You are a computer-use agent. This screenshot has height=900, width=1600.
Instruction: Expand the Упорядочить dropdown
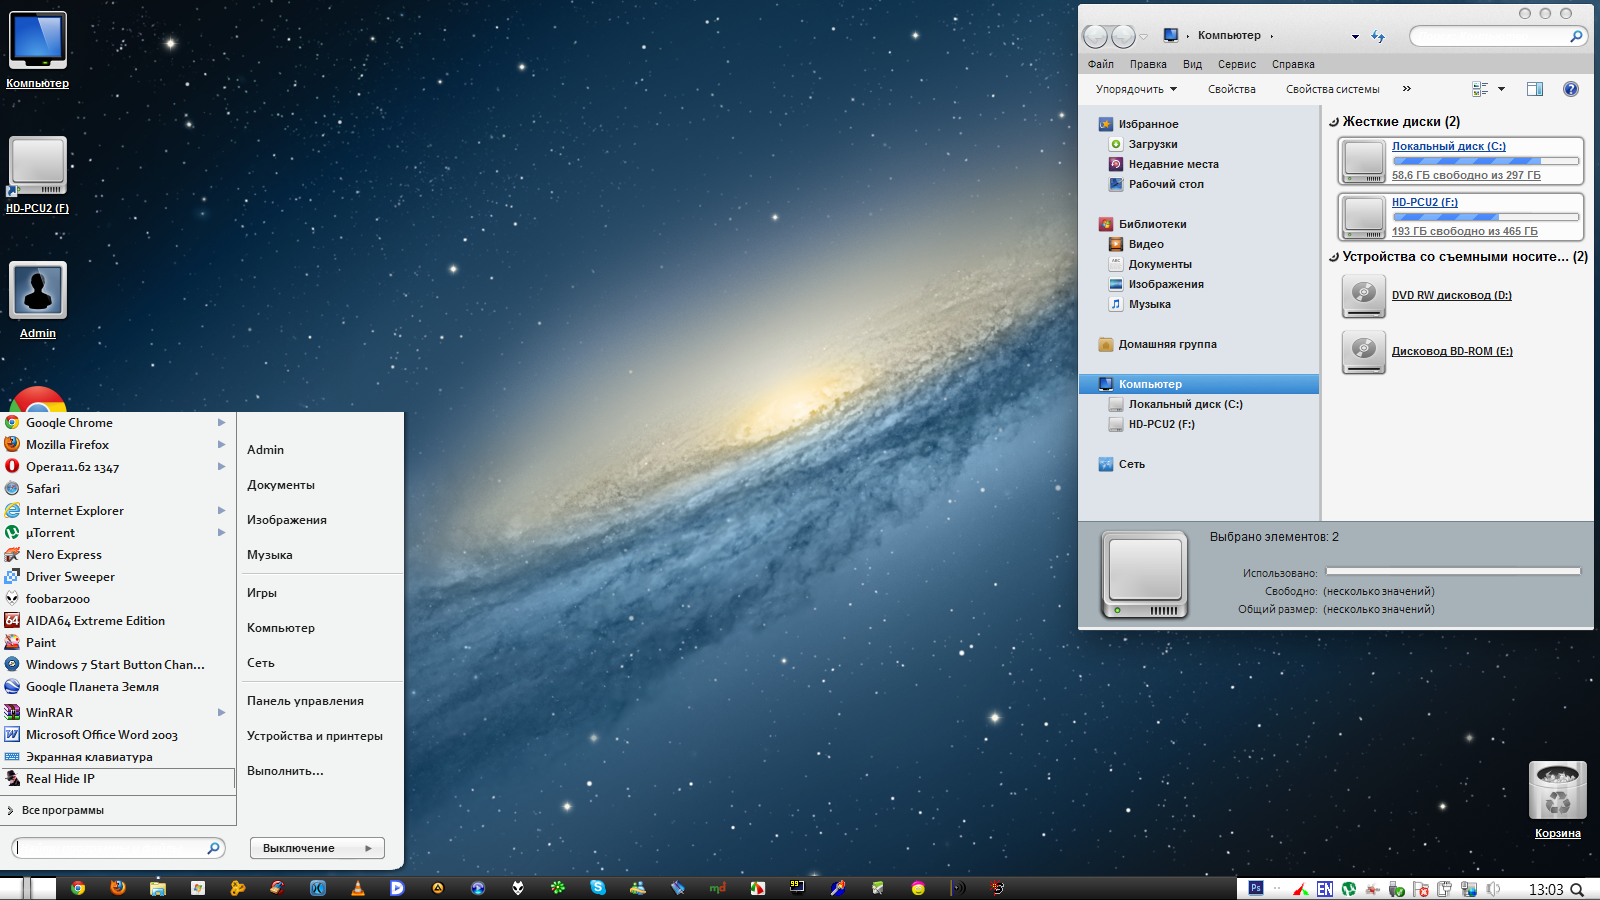pyautogui.click(x=1136, y=89)
